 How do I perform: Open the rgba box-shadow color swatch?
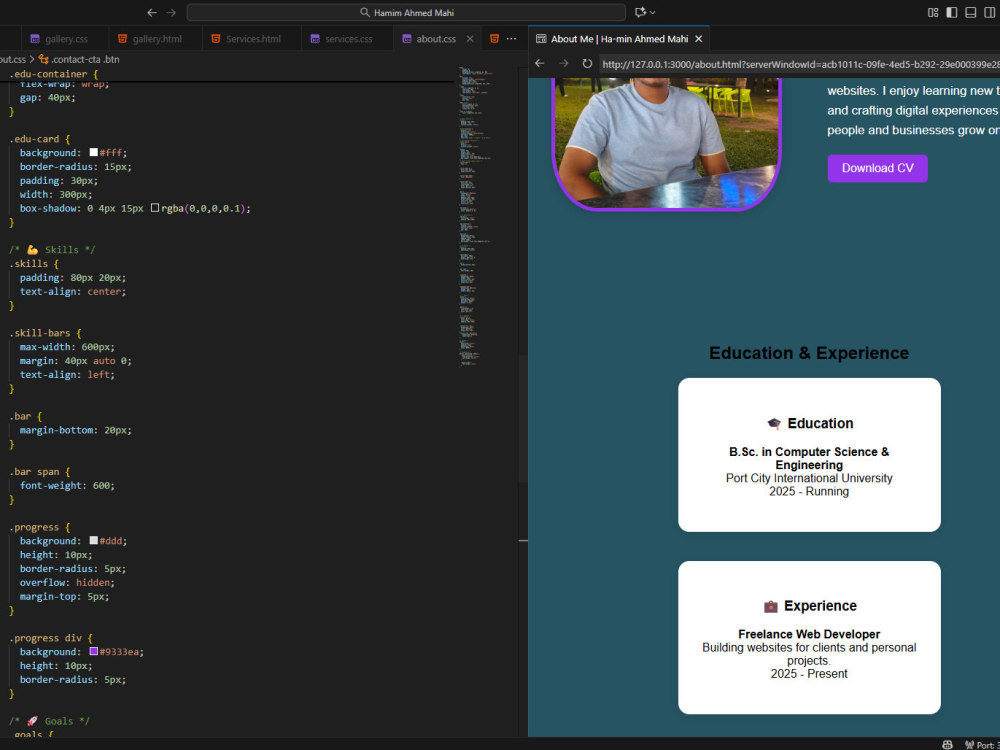[x=155, y=208]
